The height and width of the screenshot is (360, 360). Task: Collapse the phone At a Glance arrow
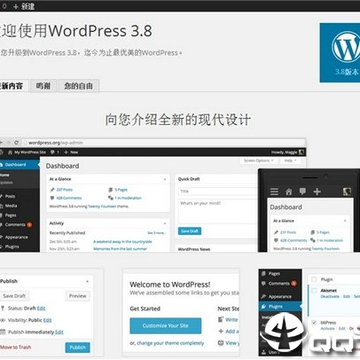click(345, 221)
